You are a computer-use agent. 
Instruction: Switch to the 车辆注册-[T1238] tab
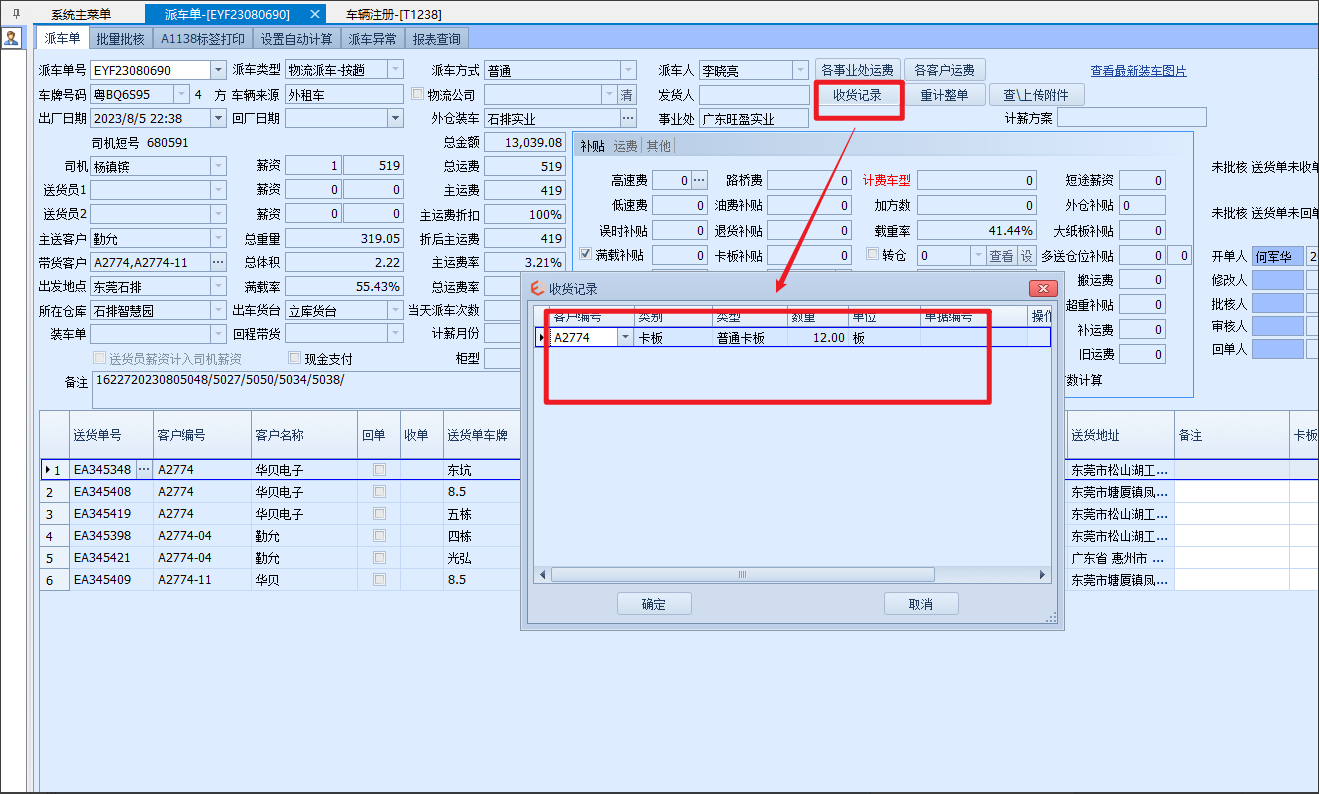[x=393, y=14]
